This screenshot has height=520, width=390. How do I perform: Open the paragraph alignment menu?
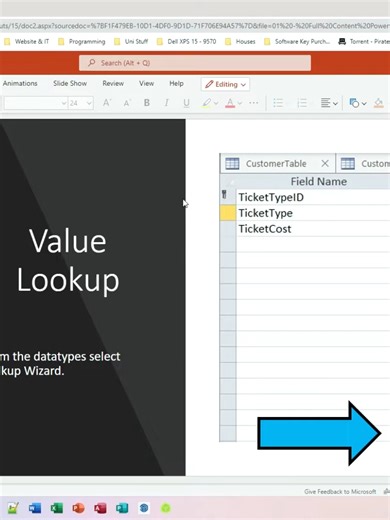pos(329,103)
